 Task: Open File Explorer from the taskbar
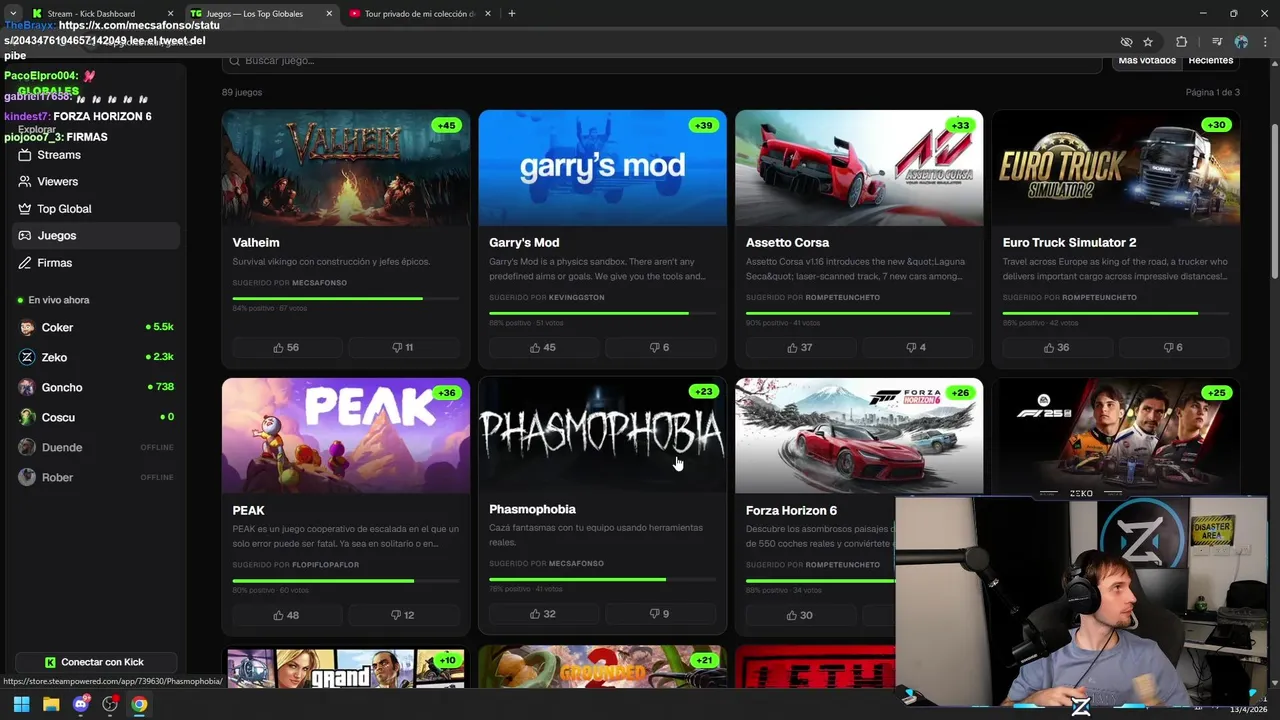pyautogui.click(x=51, y=704)
